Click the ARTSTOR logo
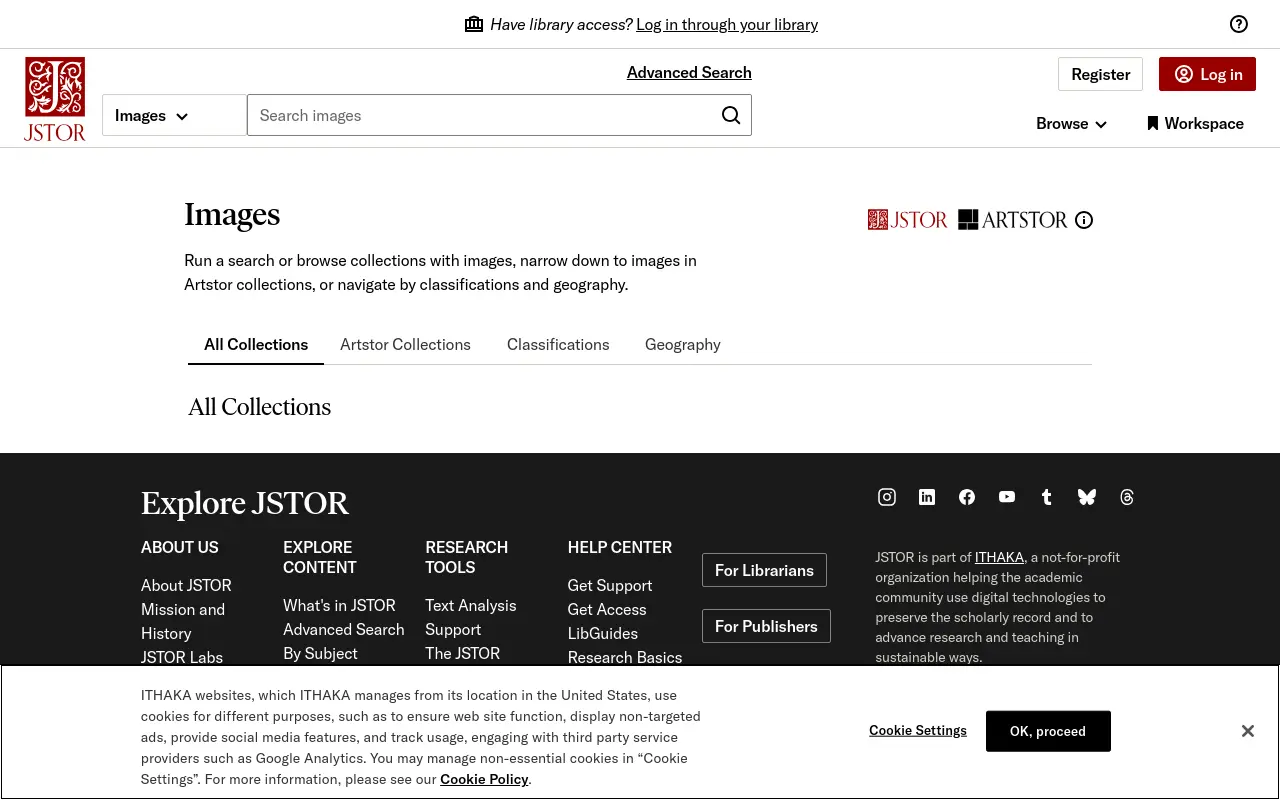1280x800 pixels. [x=1012, y=220]
